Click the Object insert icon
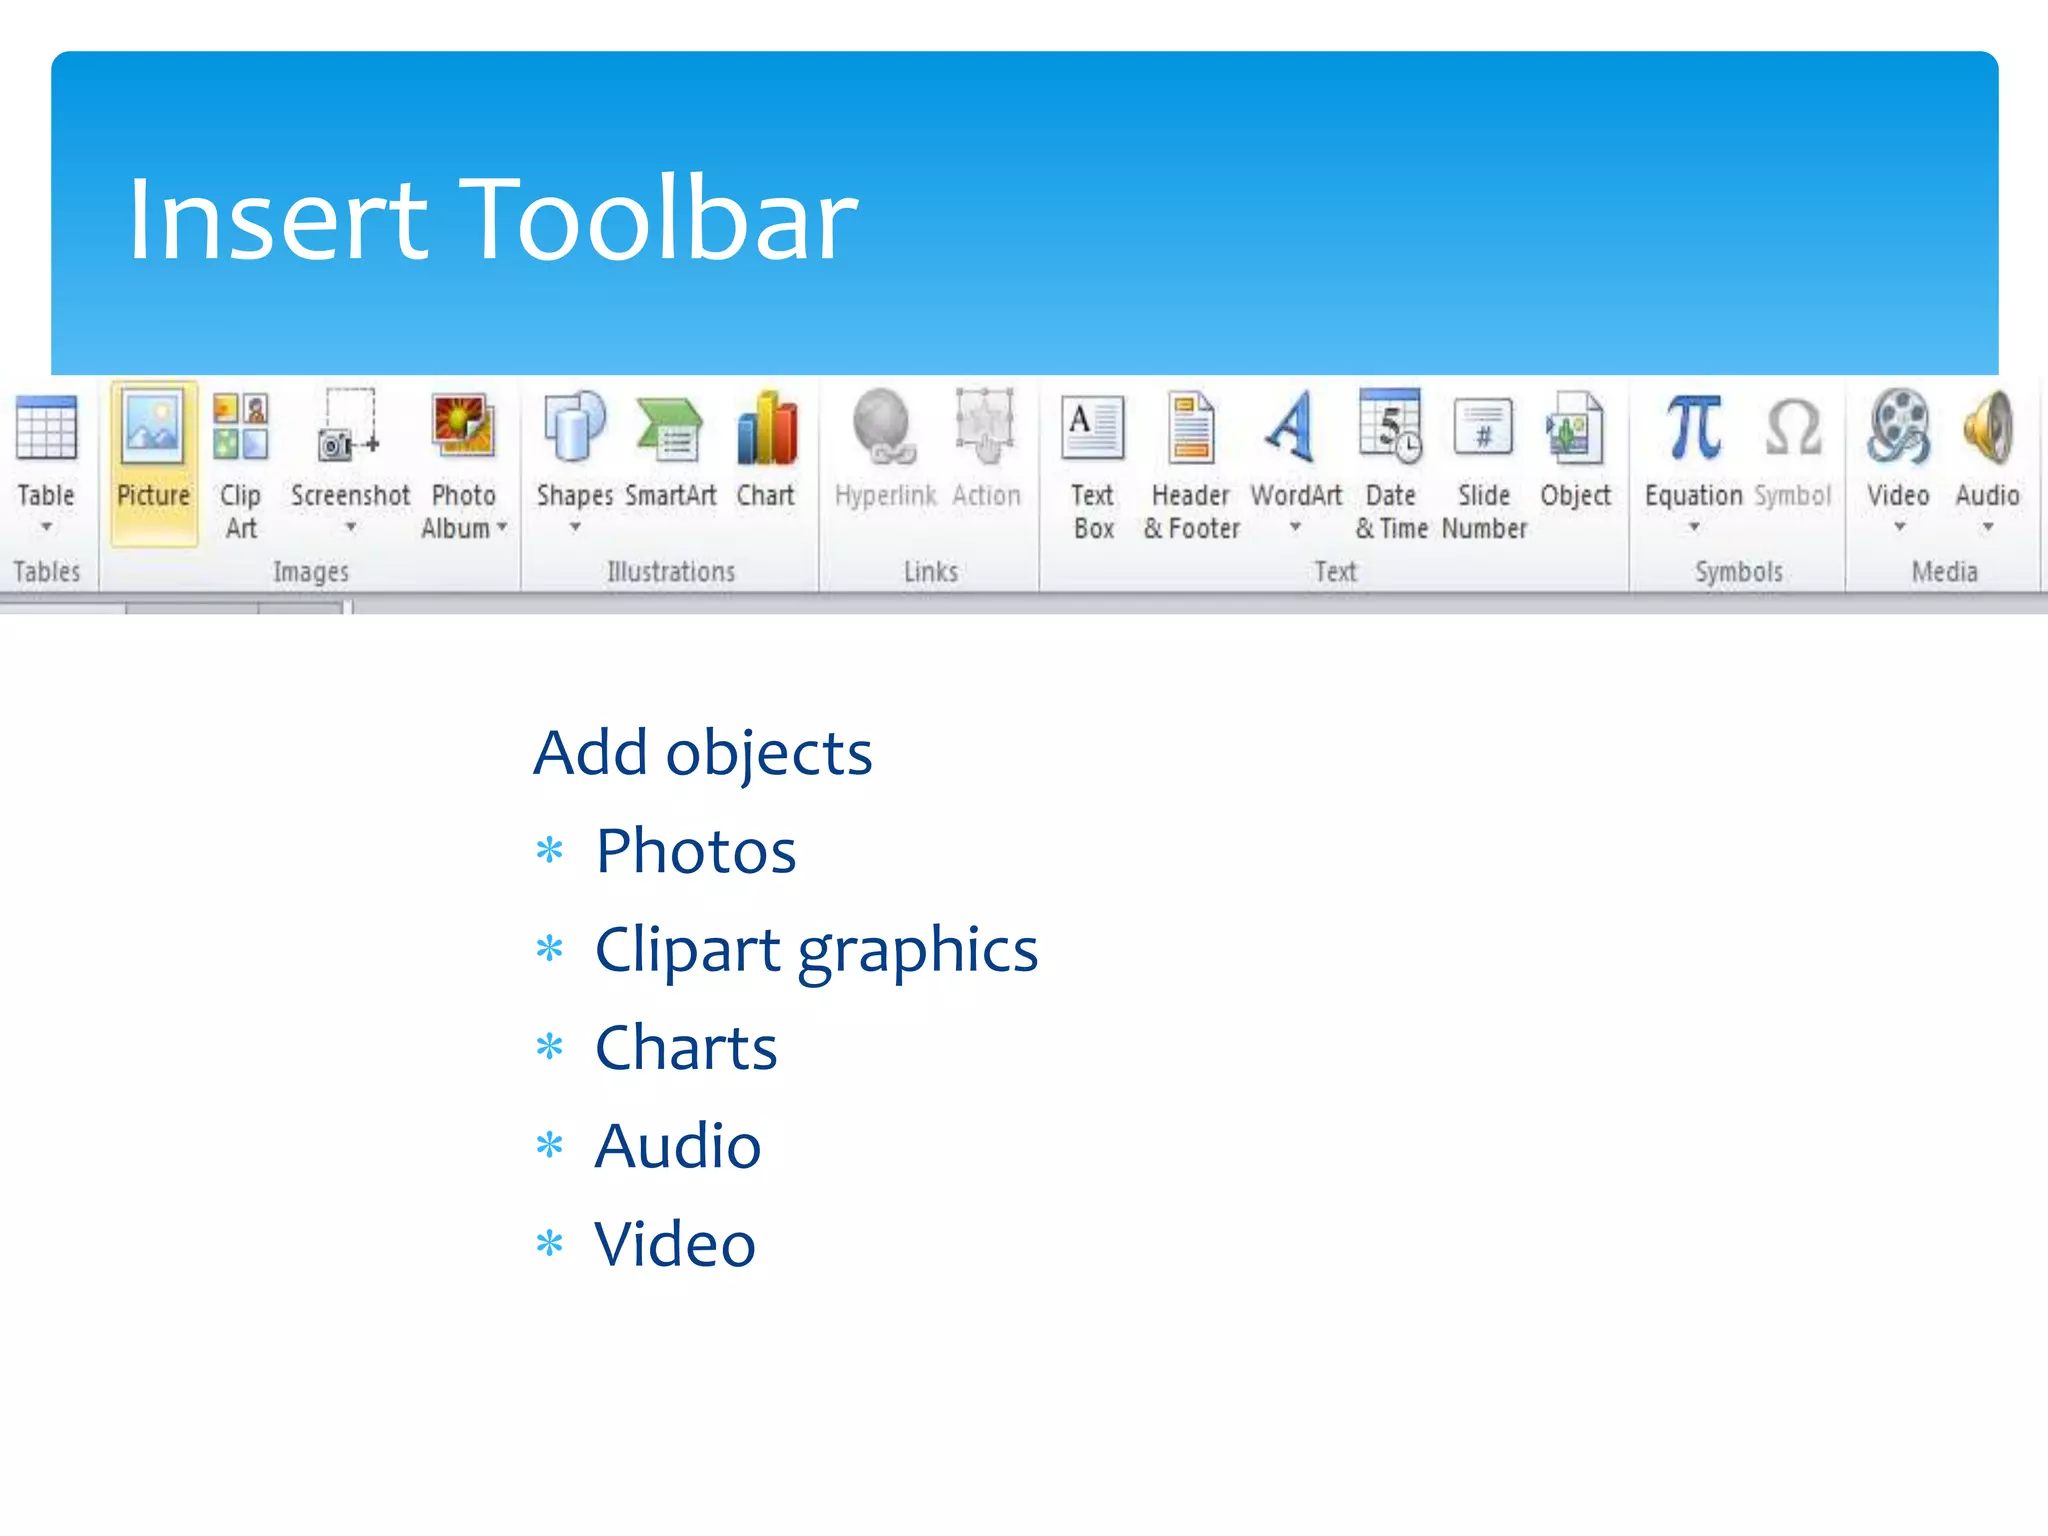2048x1536 pixels. [1575, 430]
